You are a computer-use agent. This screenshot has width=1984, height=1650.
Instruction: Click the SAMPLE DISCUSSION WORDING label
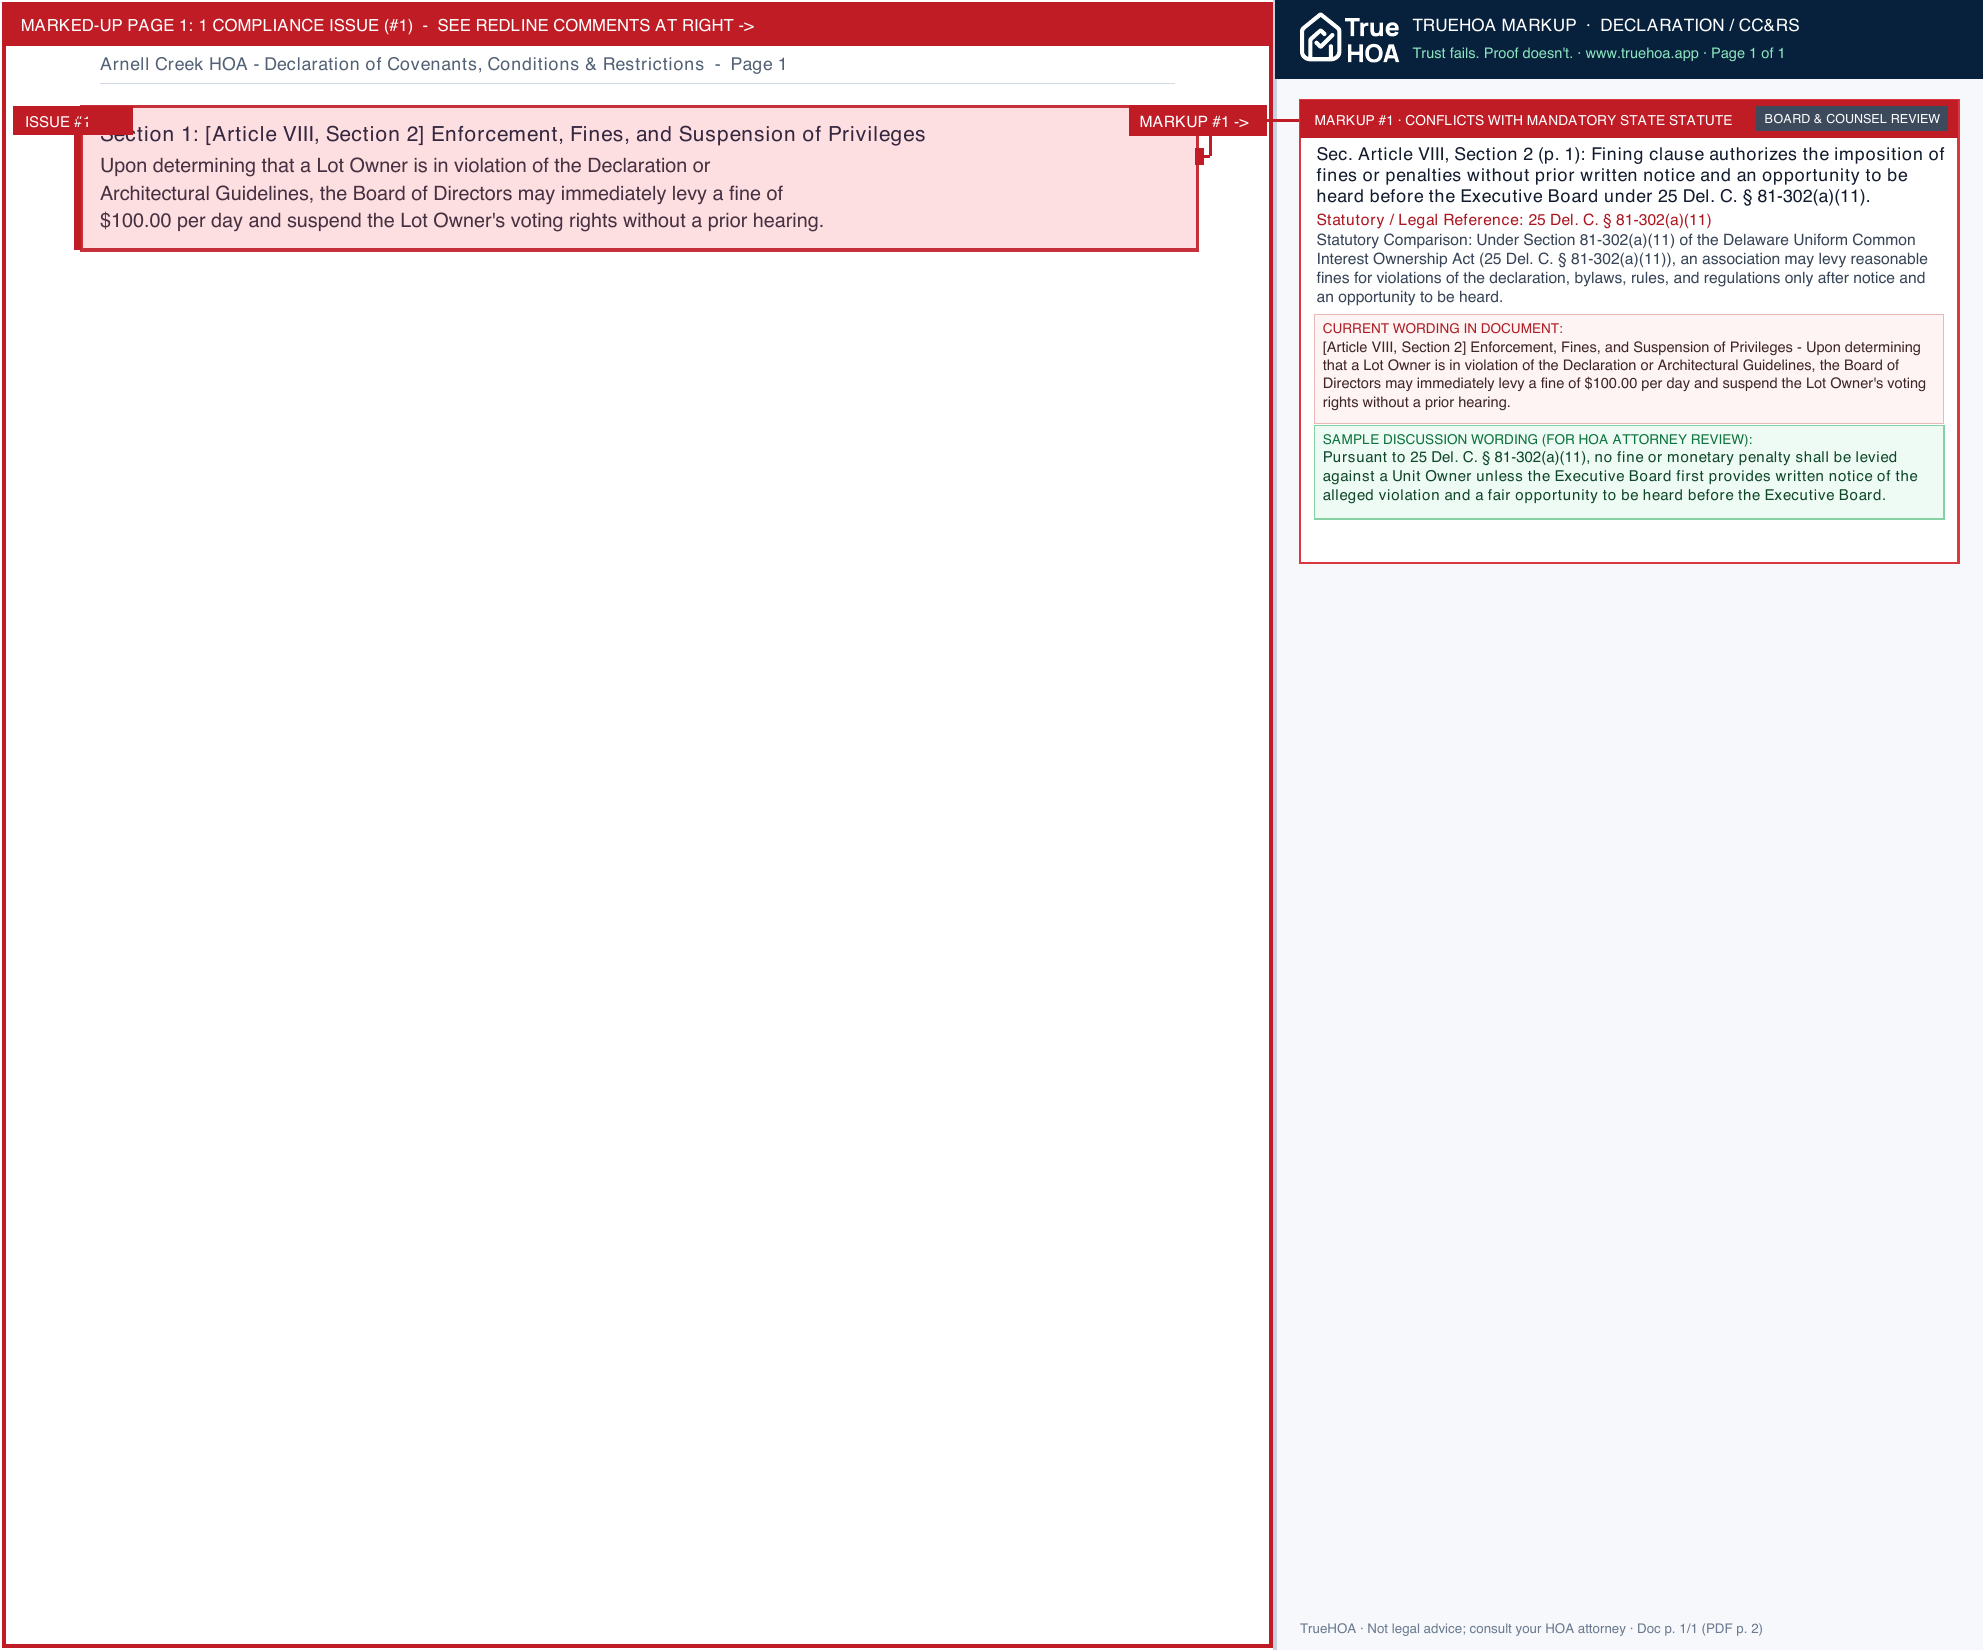click(x=1537, y=439)
